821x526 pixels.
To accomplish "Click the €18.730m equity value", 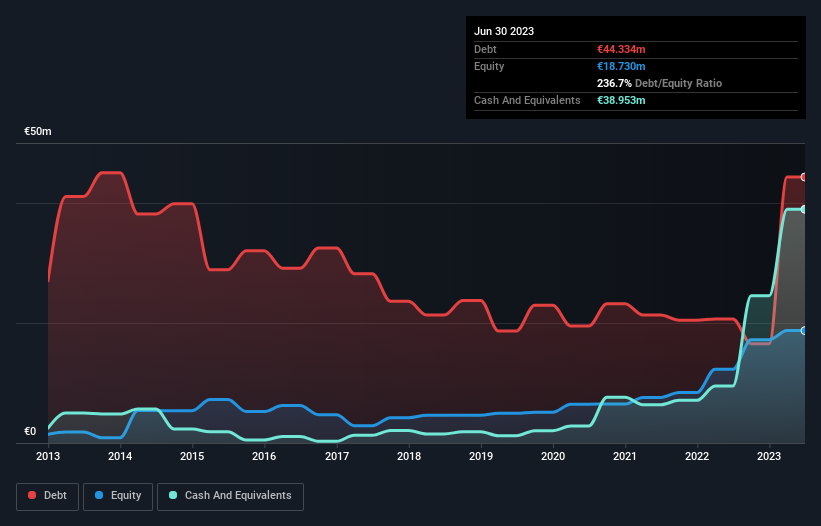I will point(621,66).
